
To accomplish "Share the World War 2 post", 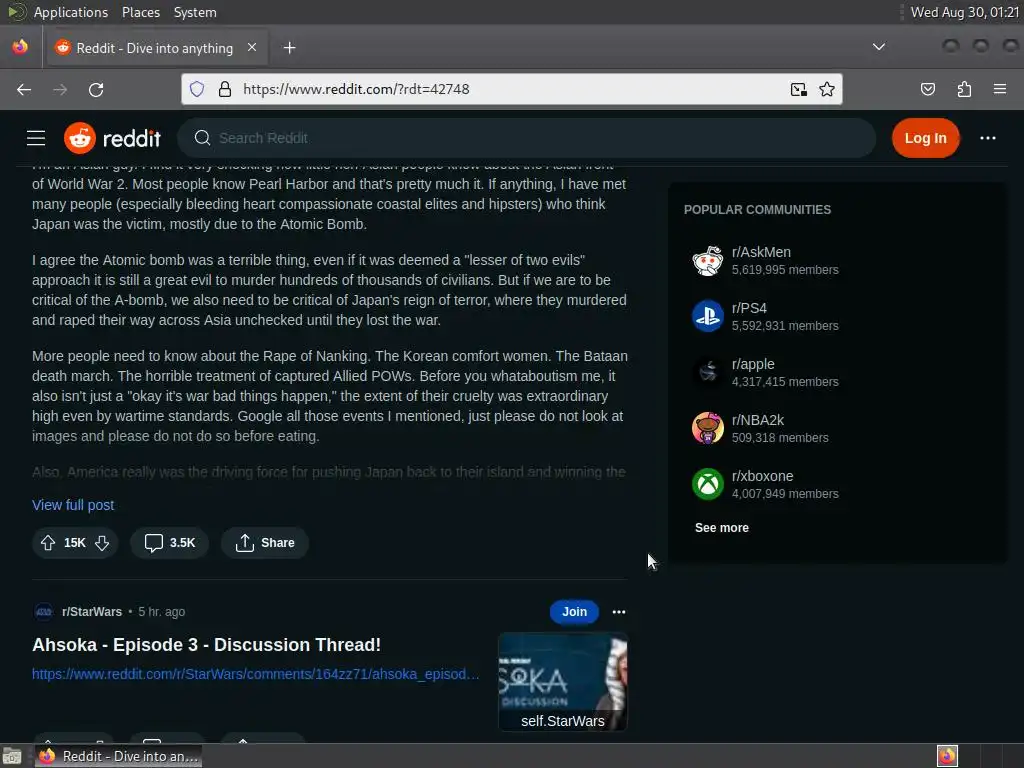I will click(264, 543).
